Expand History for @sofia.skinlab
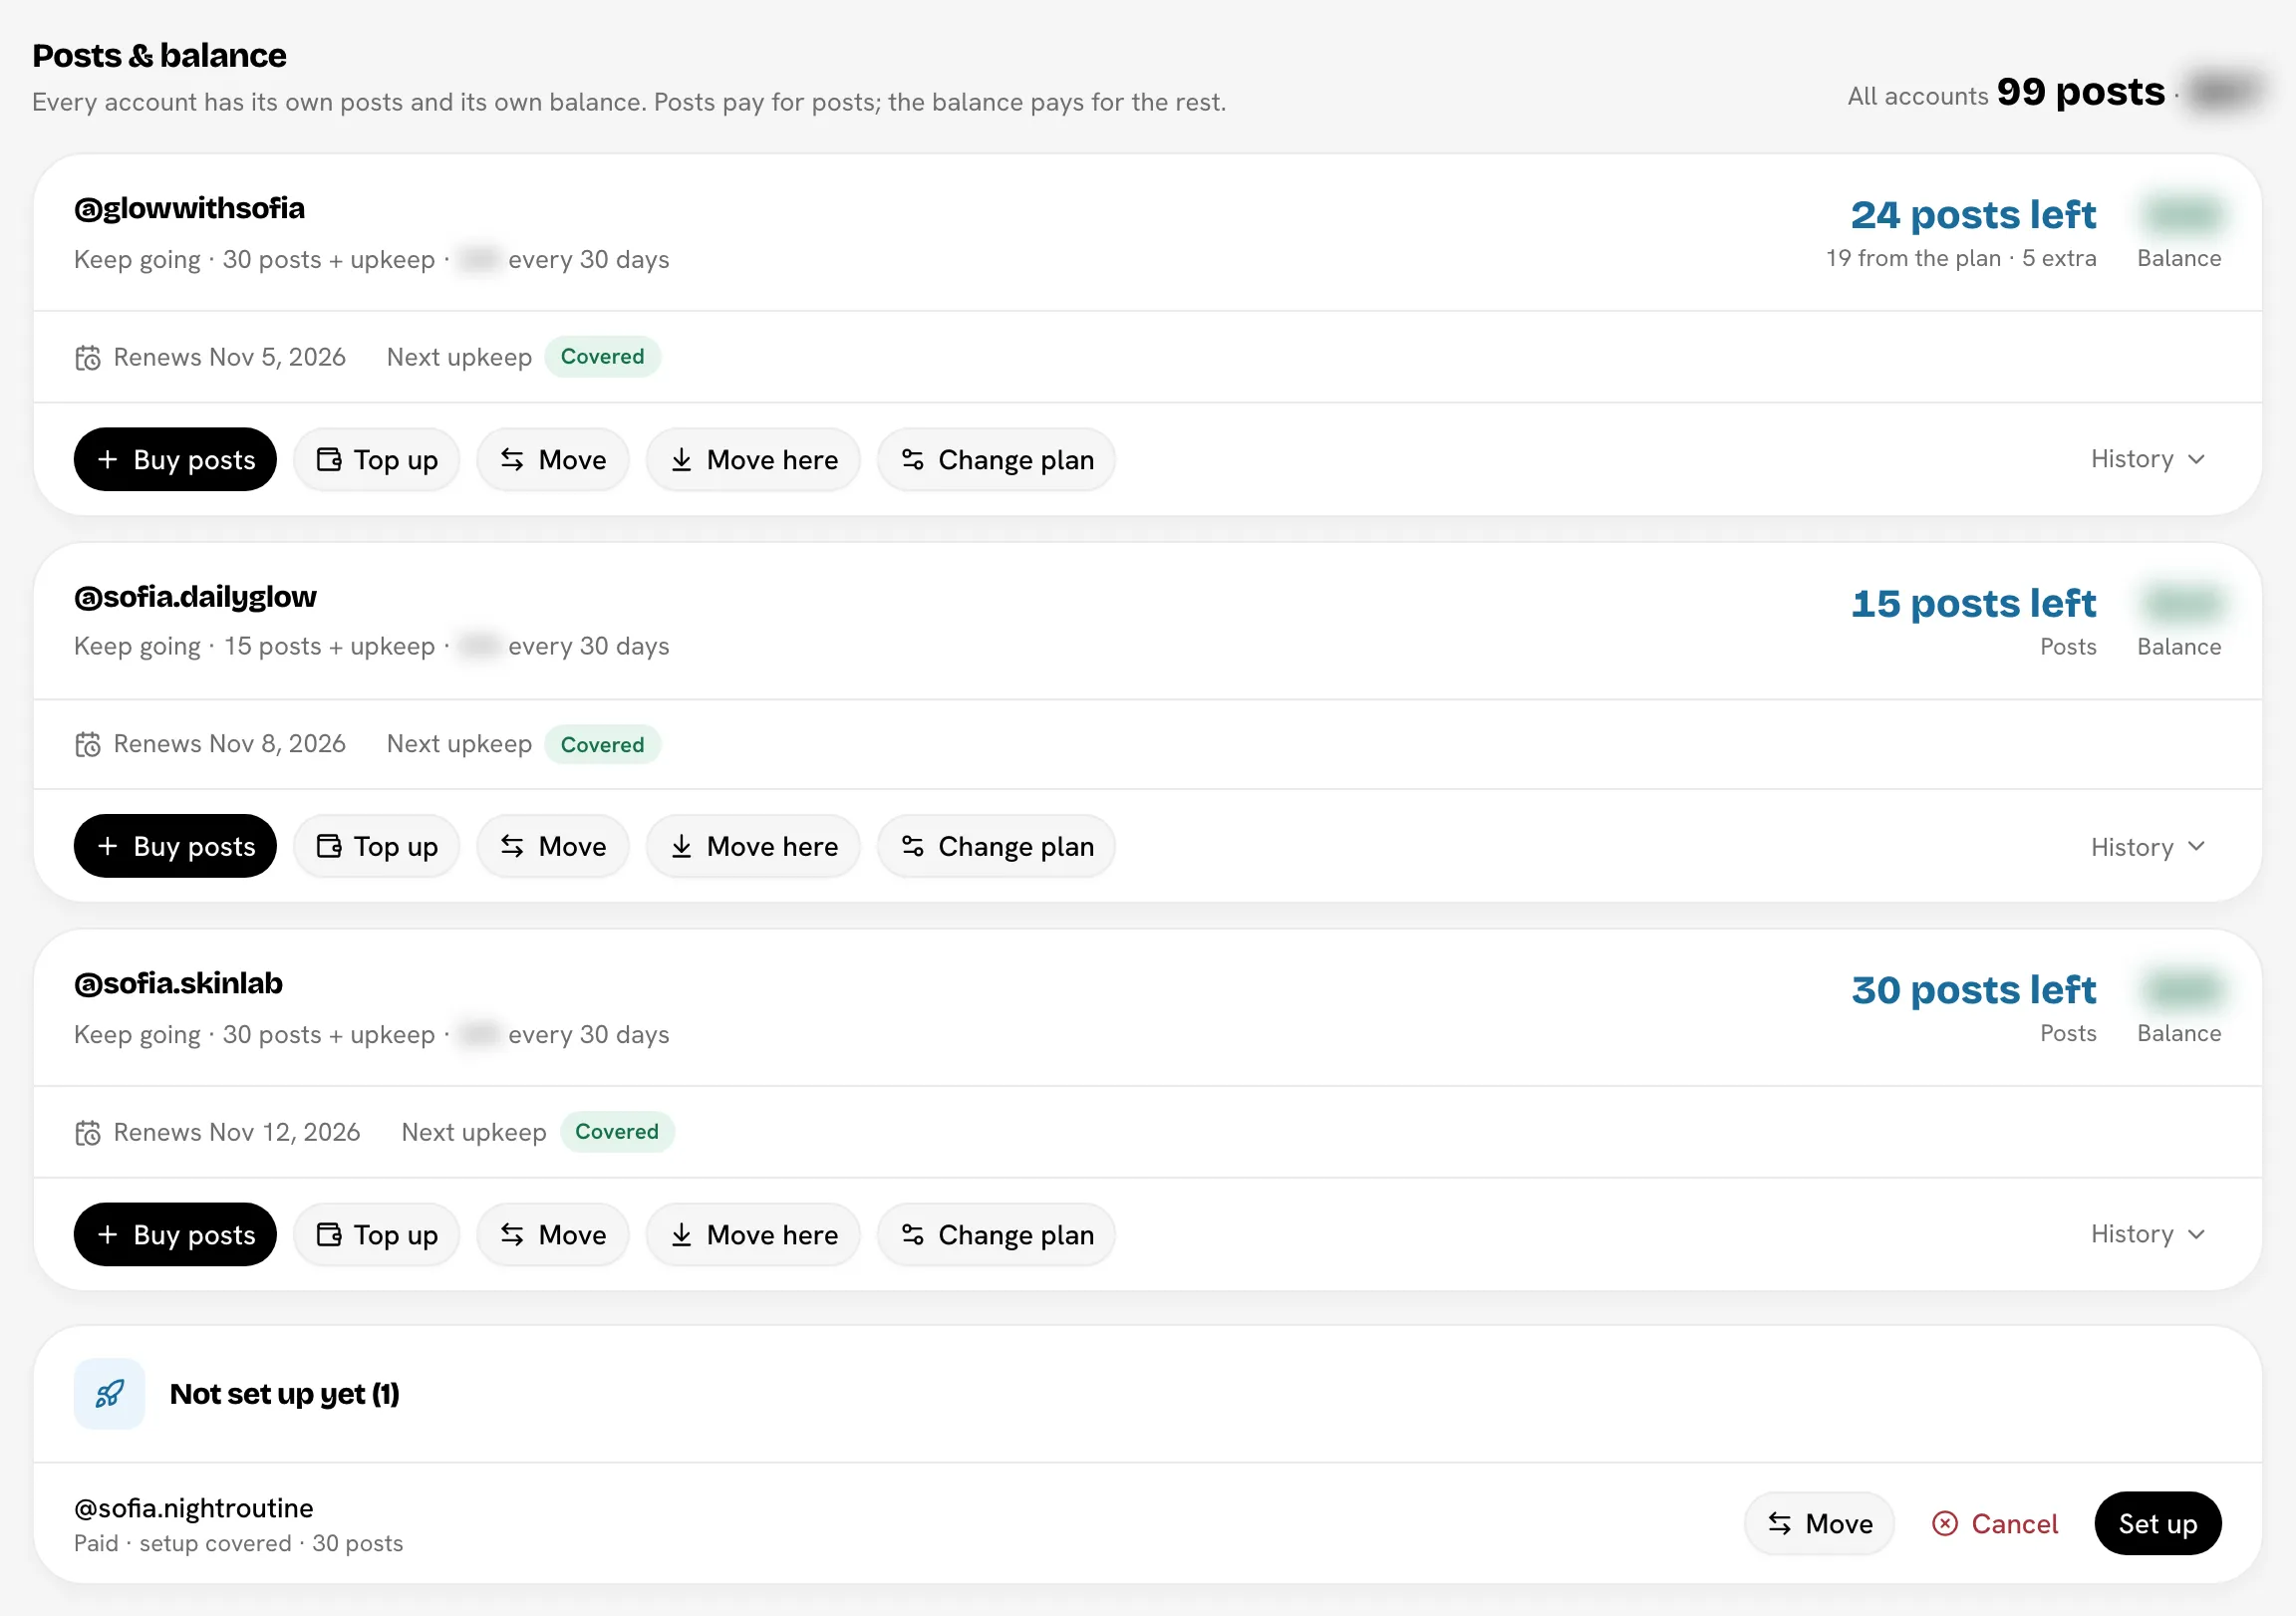The image size is (2296, 1616). pyautogui.click(x=2147, y=1234)
